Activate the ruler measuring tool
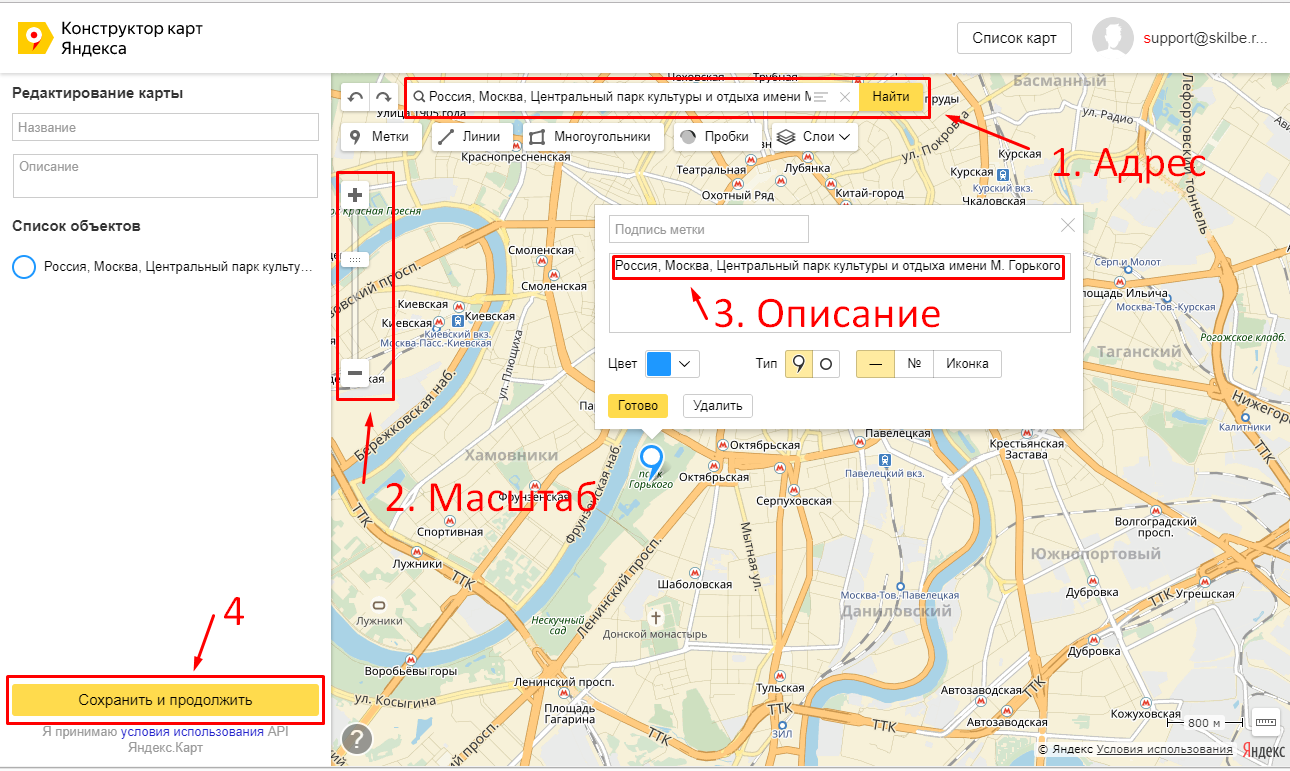The width and height of the screenshot is (1290, 771). point(1266,722)
